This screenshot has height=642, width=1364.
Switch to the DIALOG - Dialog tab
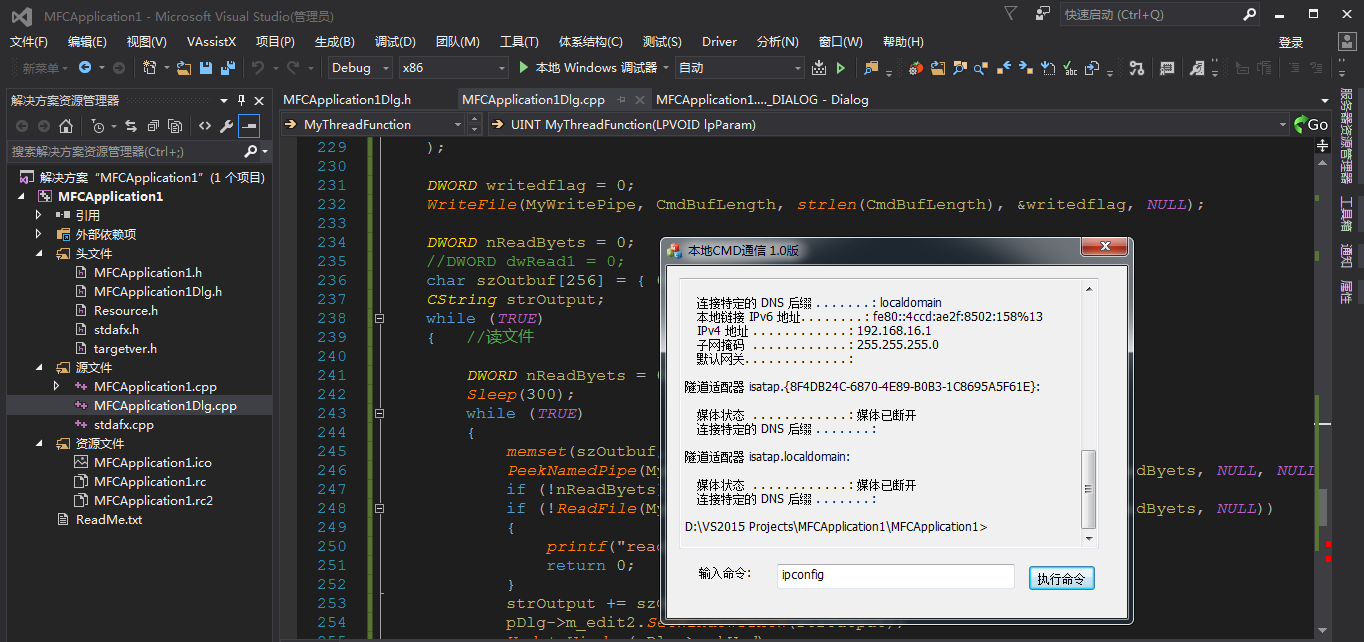point(762,100)
